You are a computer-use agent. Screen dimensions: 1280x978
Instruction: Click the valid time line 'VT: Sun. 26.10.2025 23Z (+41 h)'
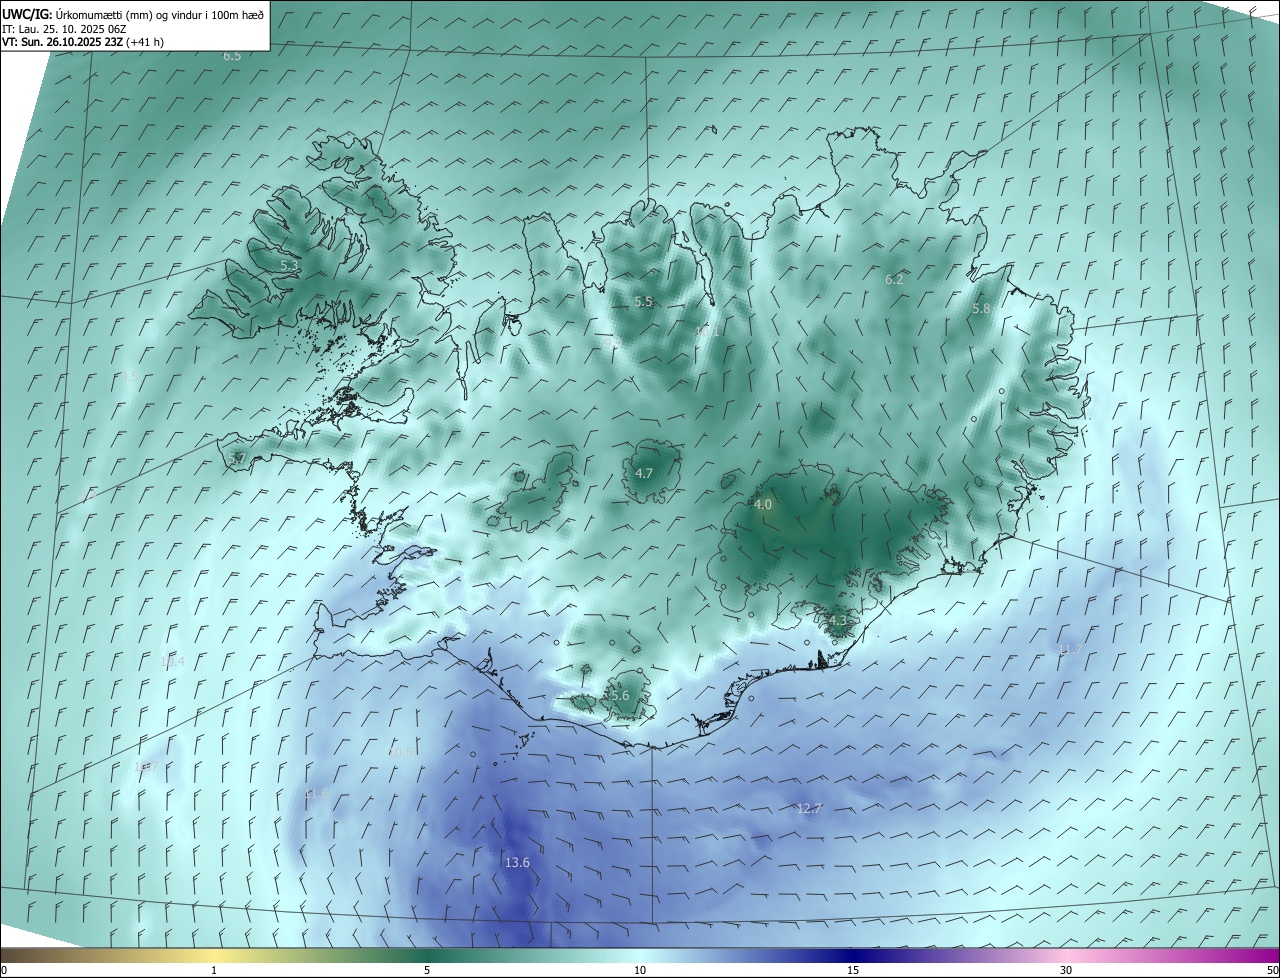(x=83, y=42)
